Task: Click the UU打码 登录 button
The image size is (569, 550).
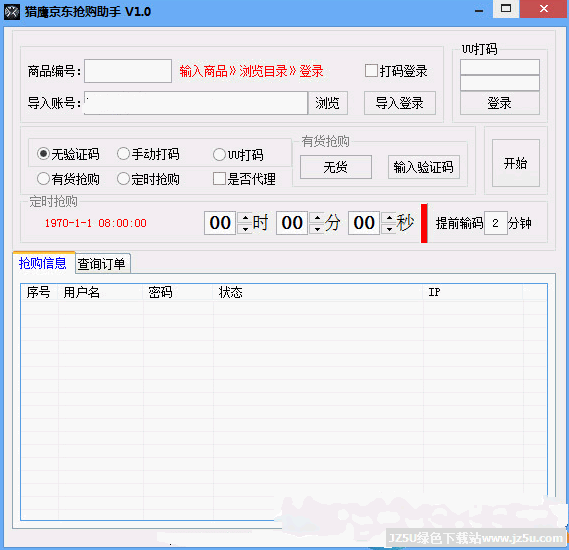Action: click(499, 103)
